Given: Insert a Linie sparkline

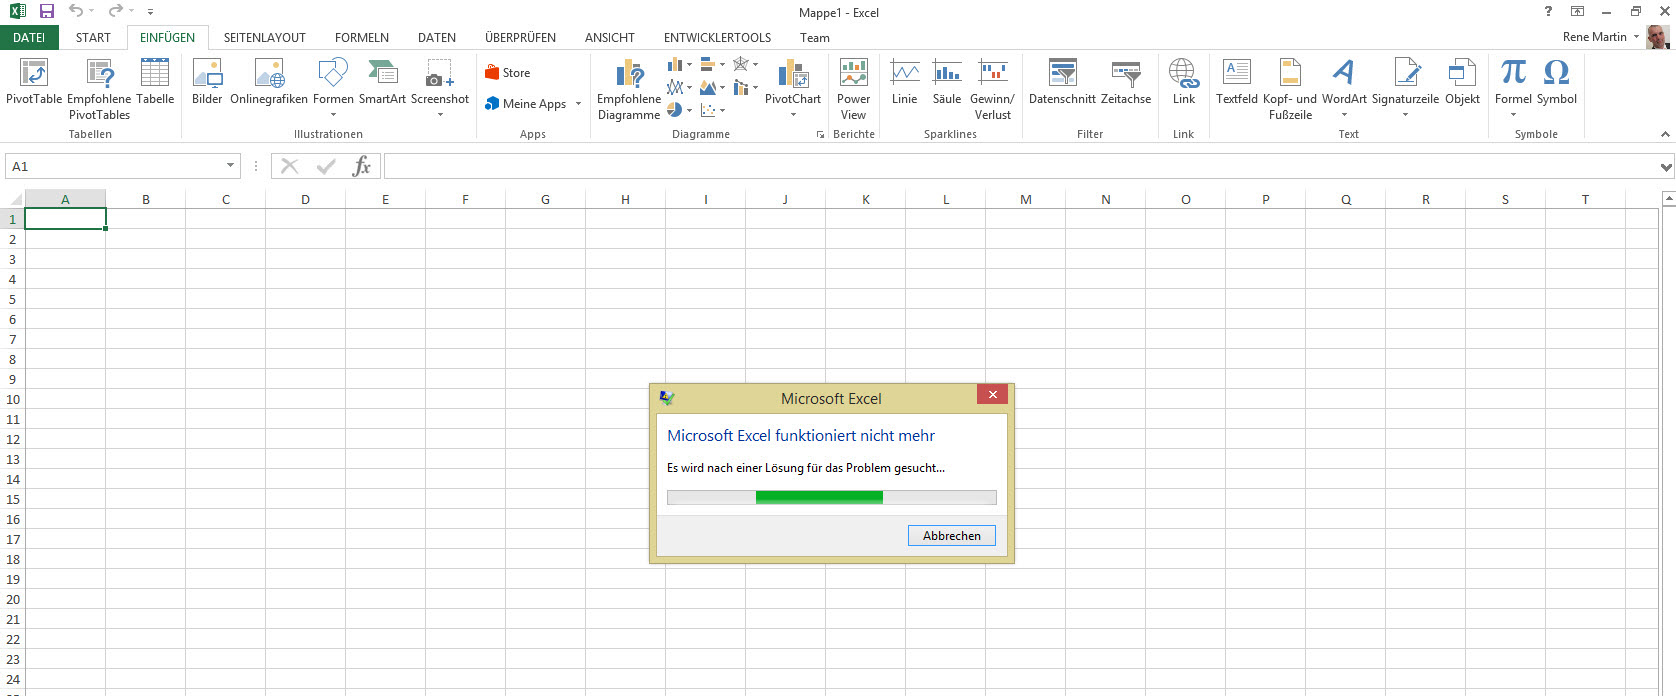Looking at the screenshot, I should click(904, 81).
